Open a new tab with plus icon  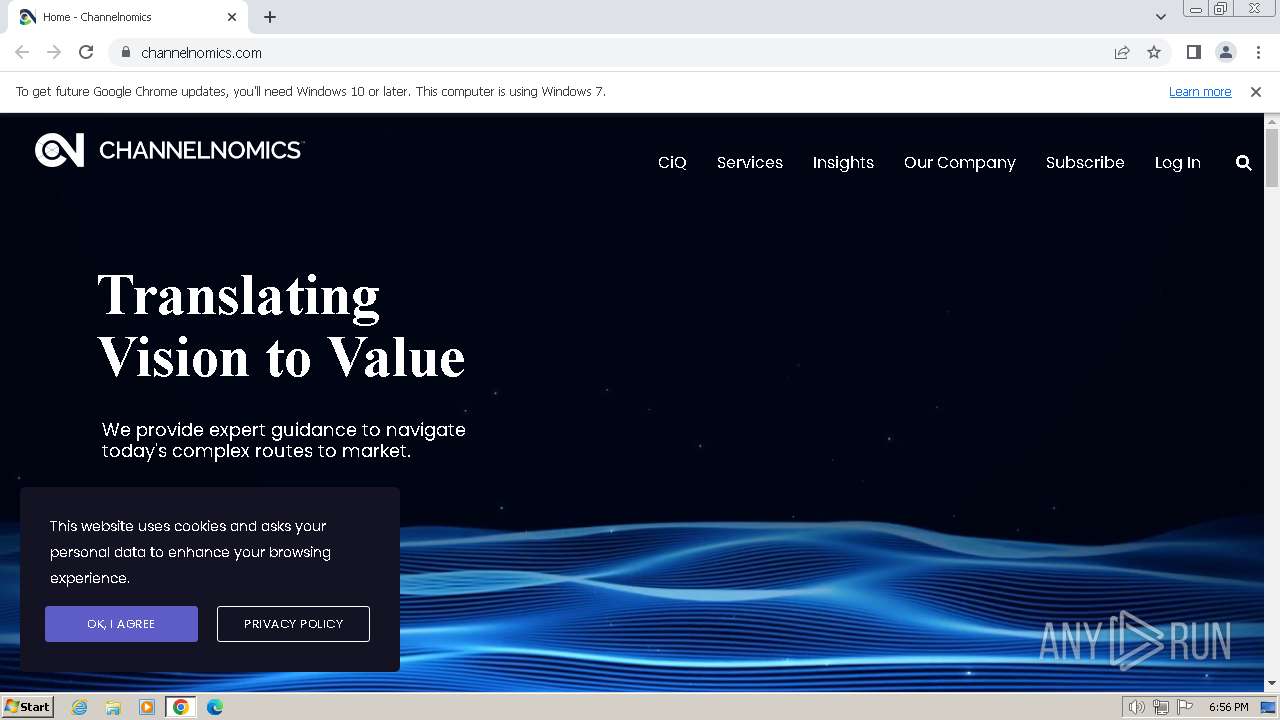tap(270, 17)
